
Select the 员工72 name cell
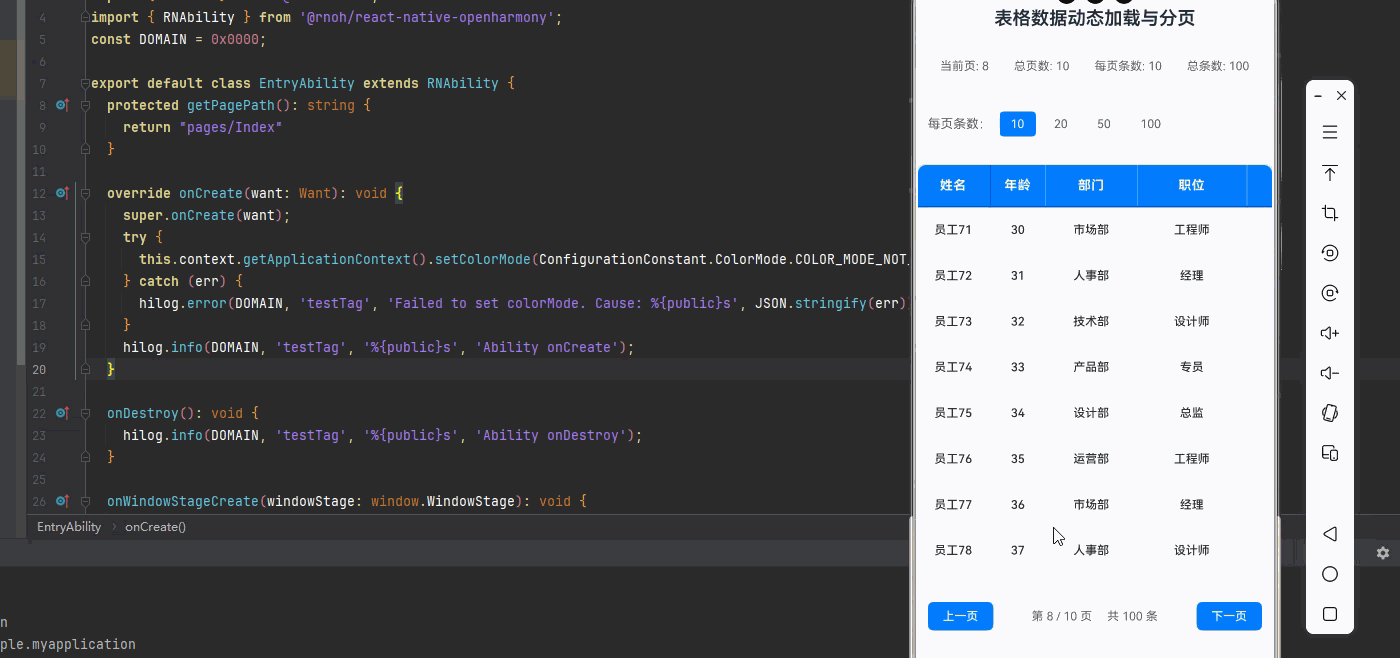click(953, 276)
